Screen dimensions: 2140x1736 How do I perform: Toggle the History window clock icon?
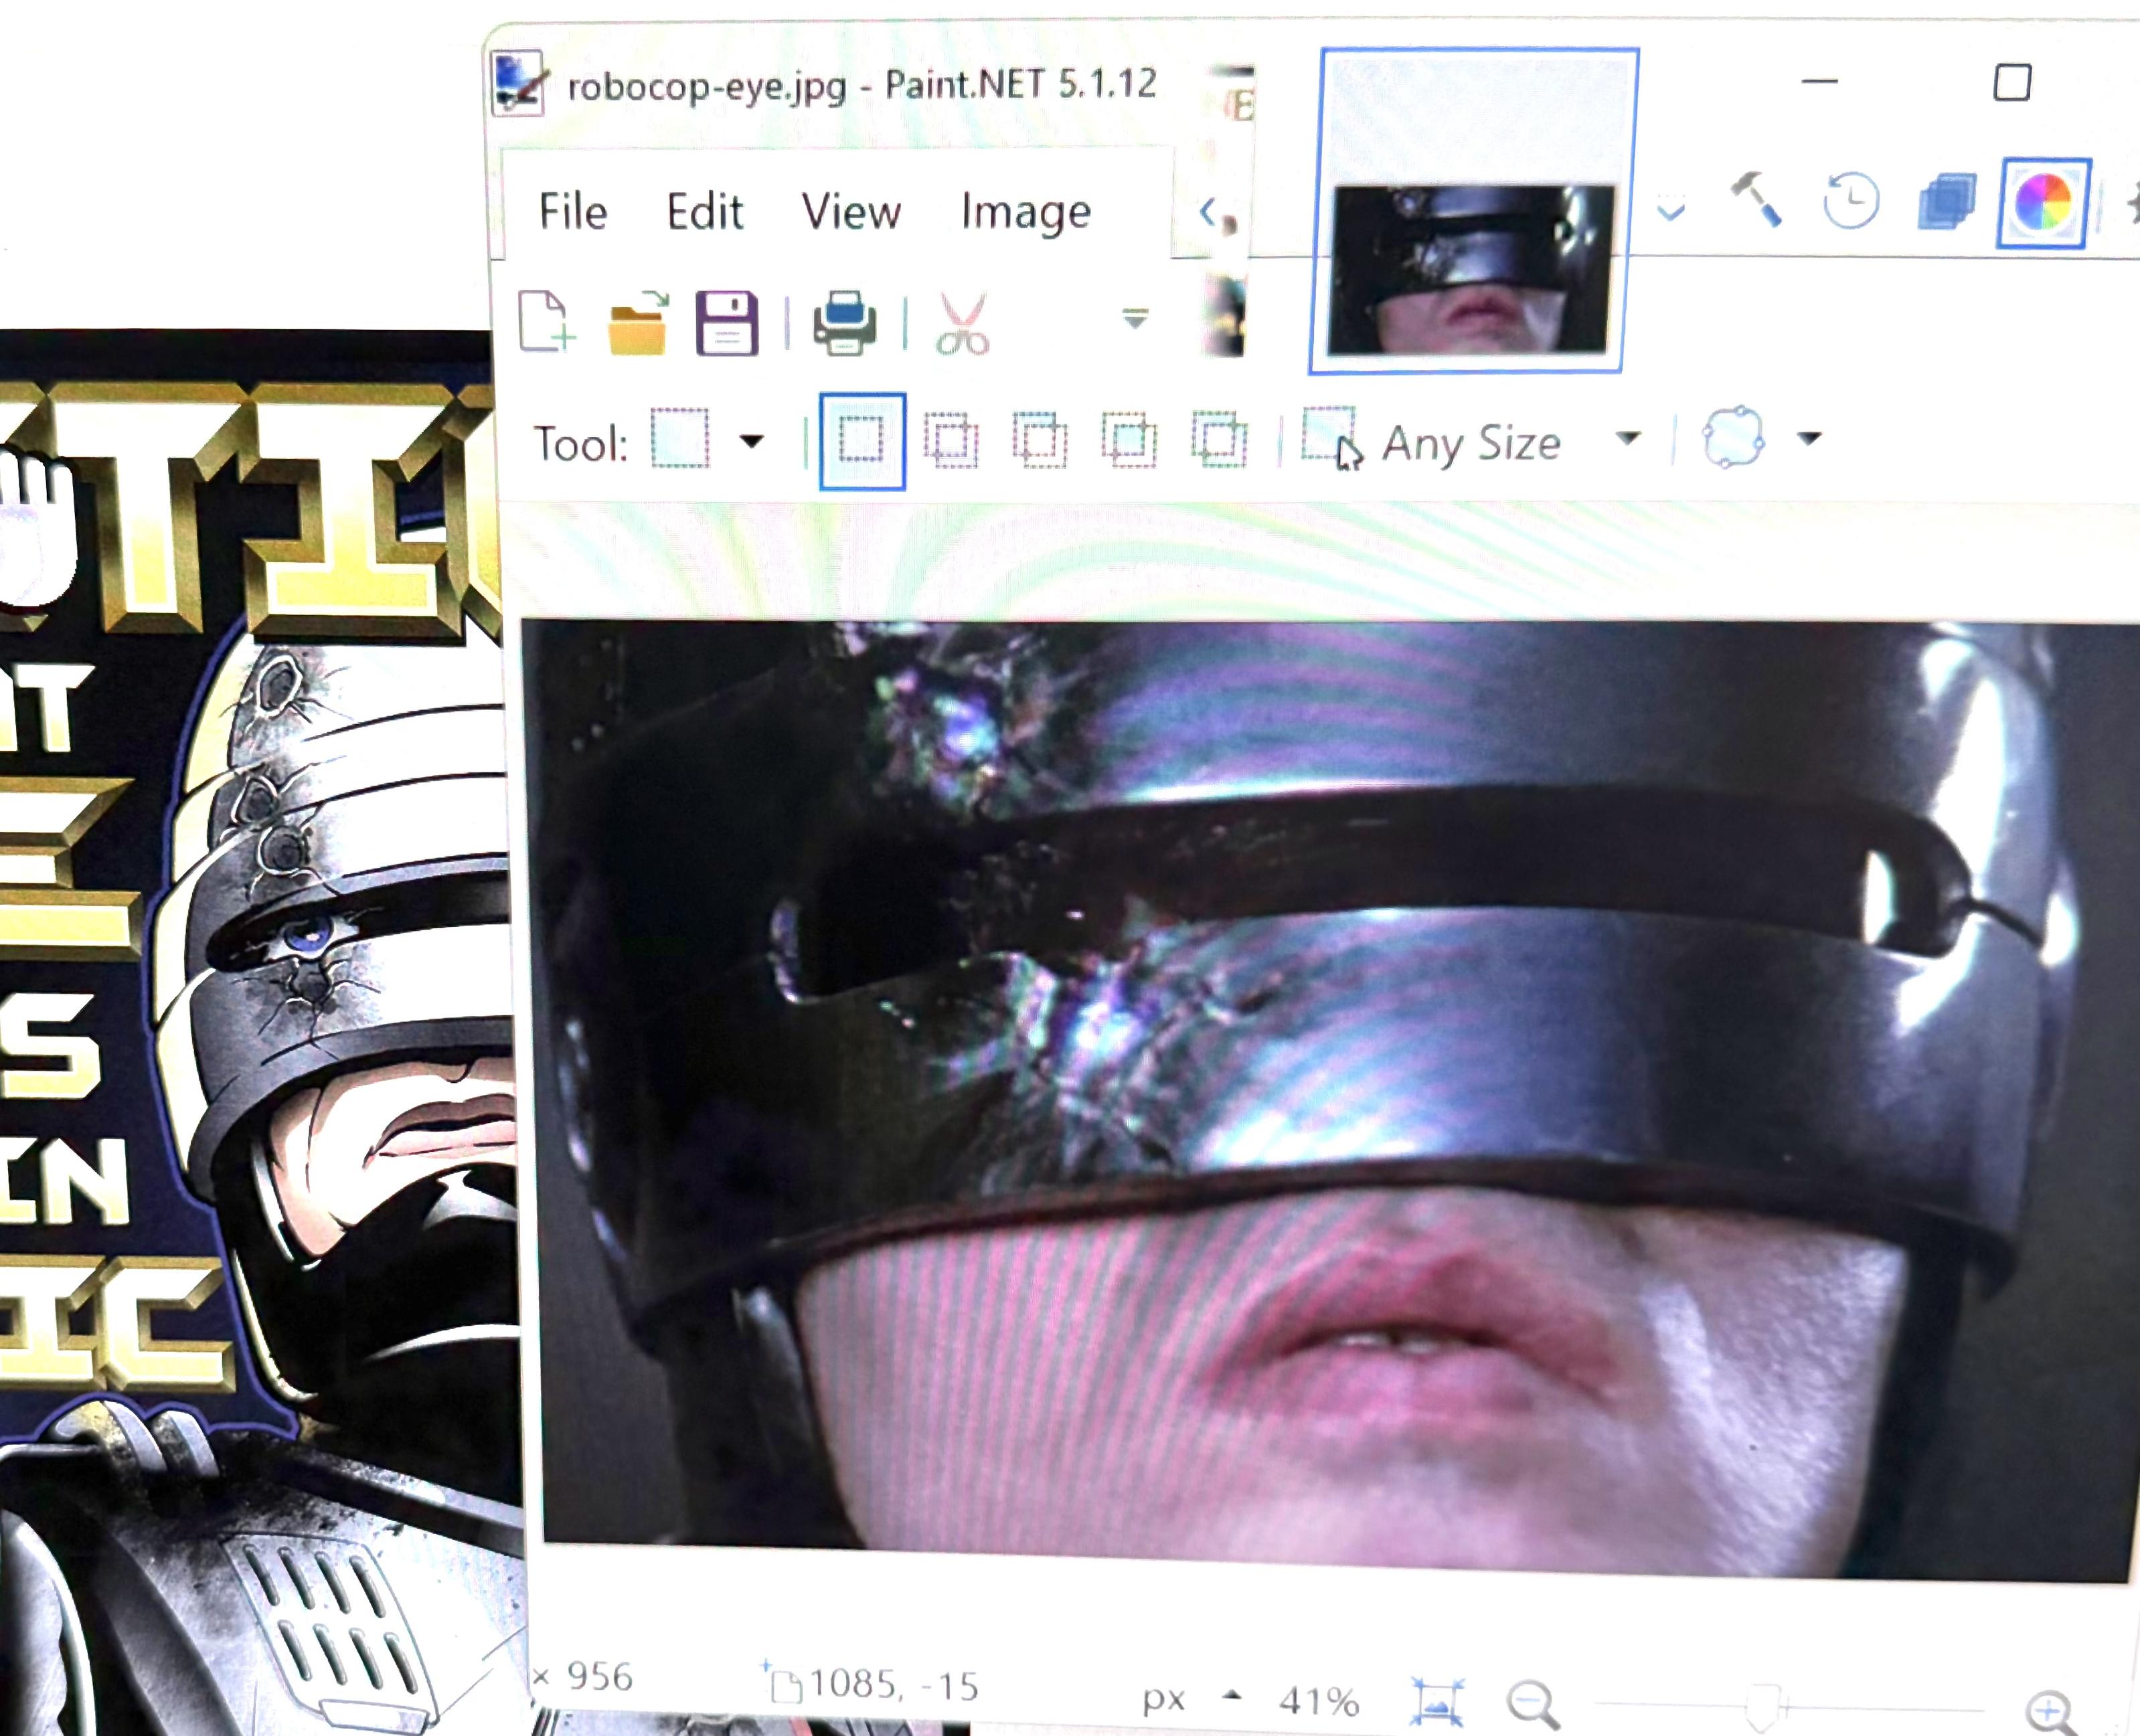pyautogui.click(x=1850, y=201)
